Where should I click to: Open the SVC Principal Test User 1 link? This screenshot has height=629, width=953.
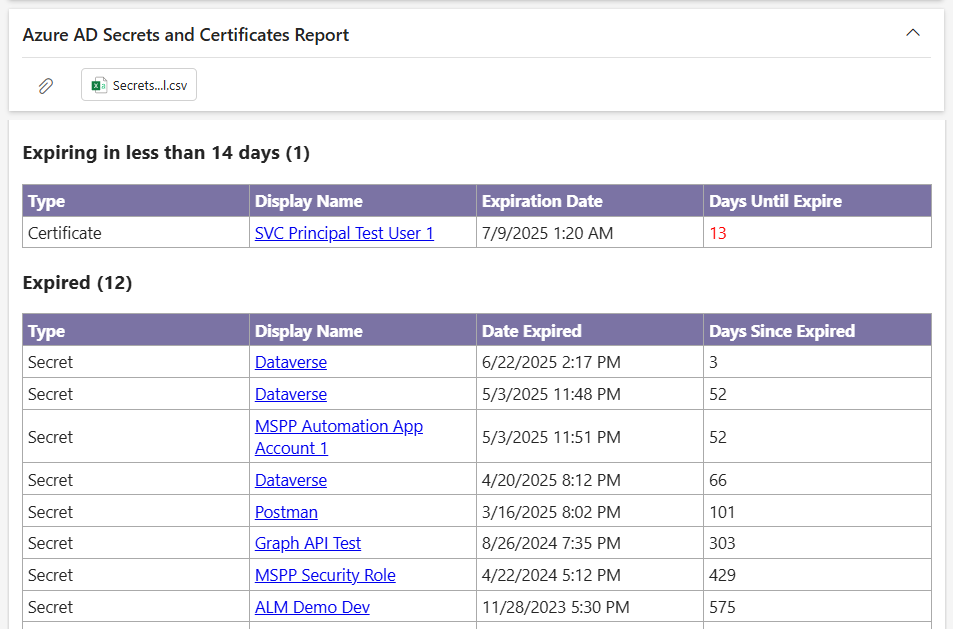(344, 233)
